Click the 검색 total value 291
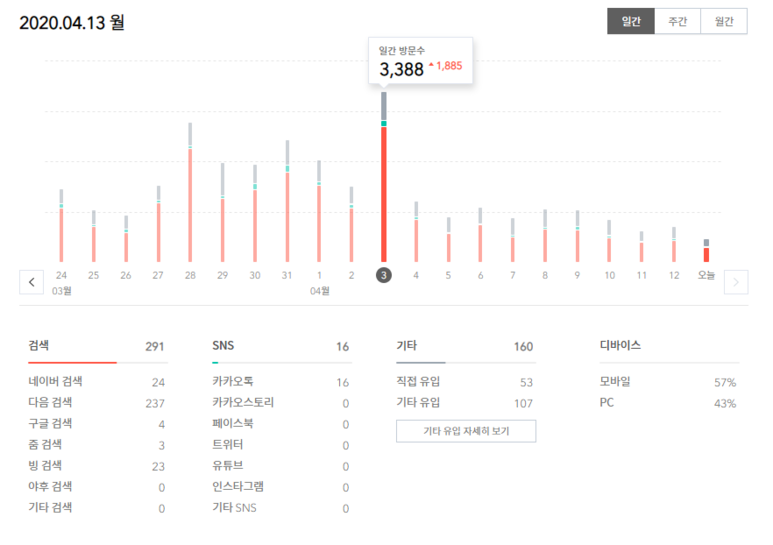773x545 pixels. 155,346
